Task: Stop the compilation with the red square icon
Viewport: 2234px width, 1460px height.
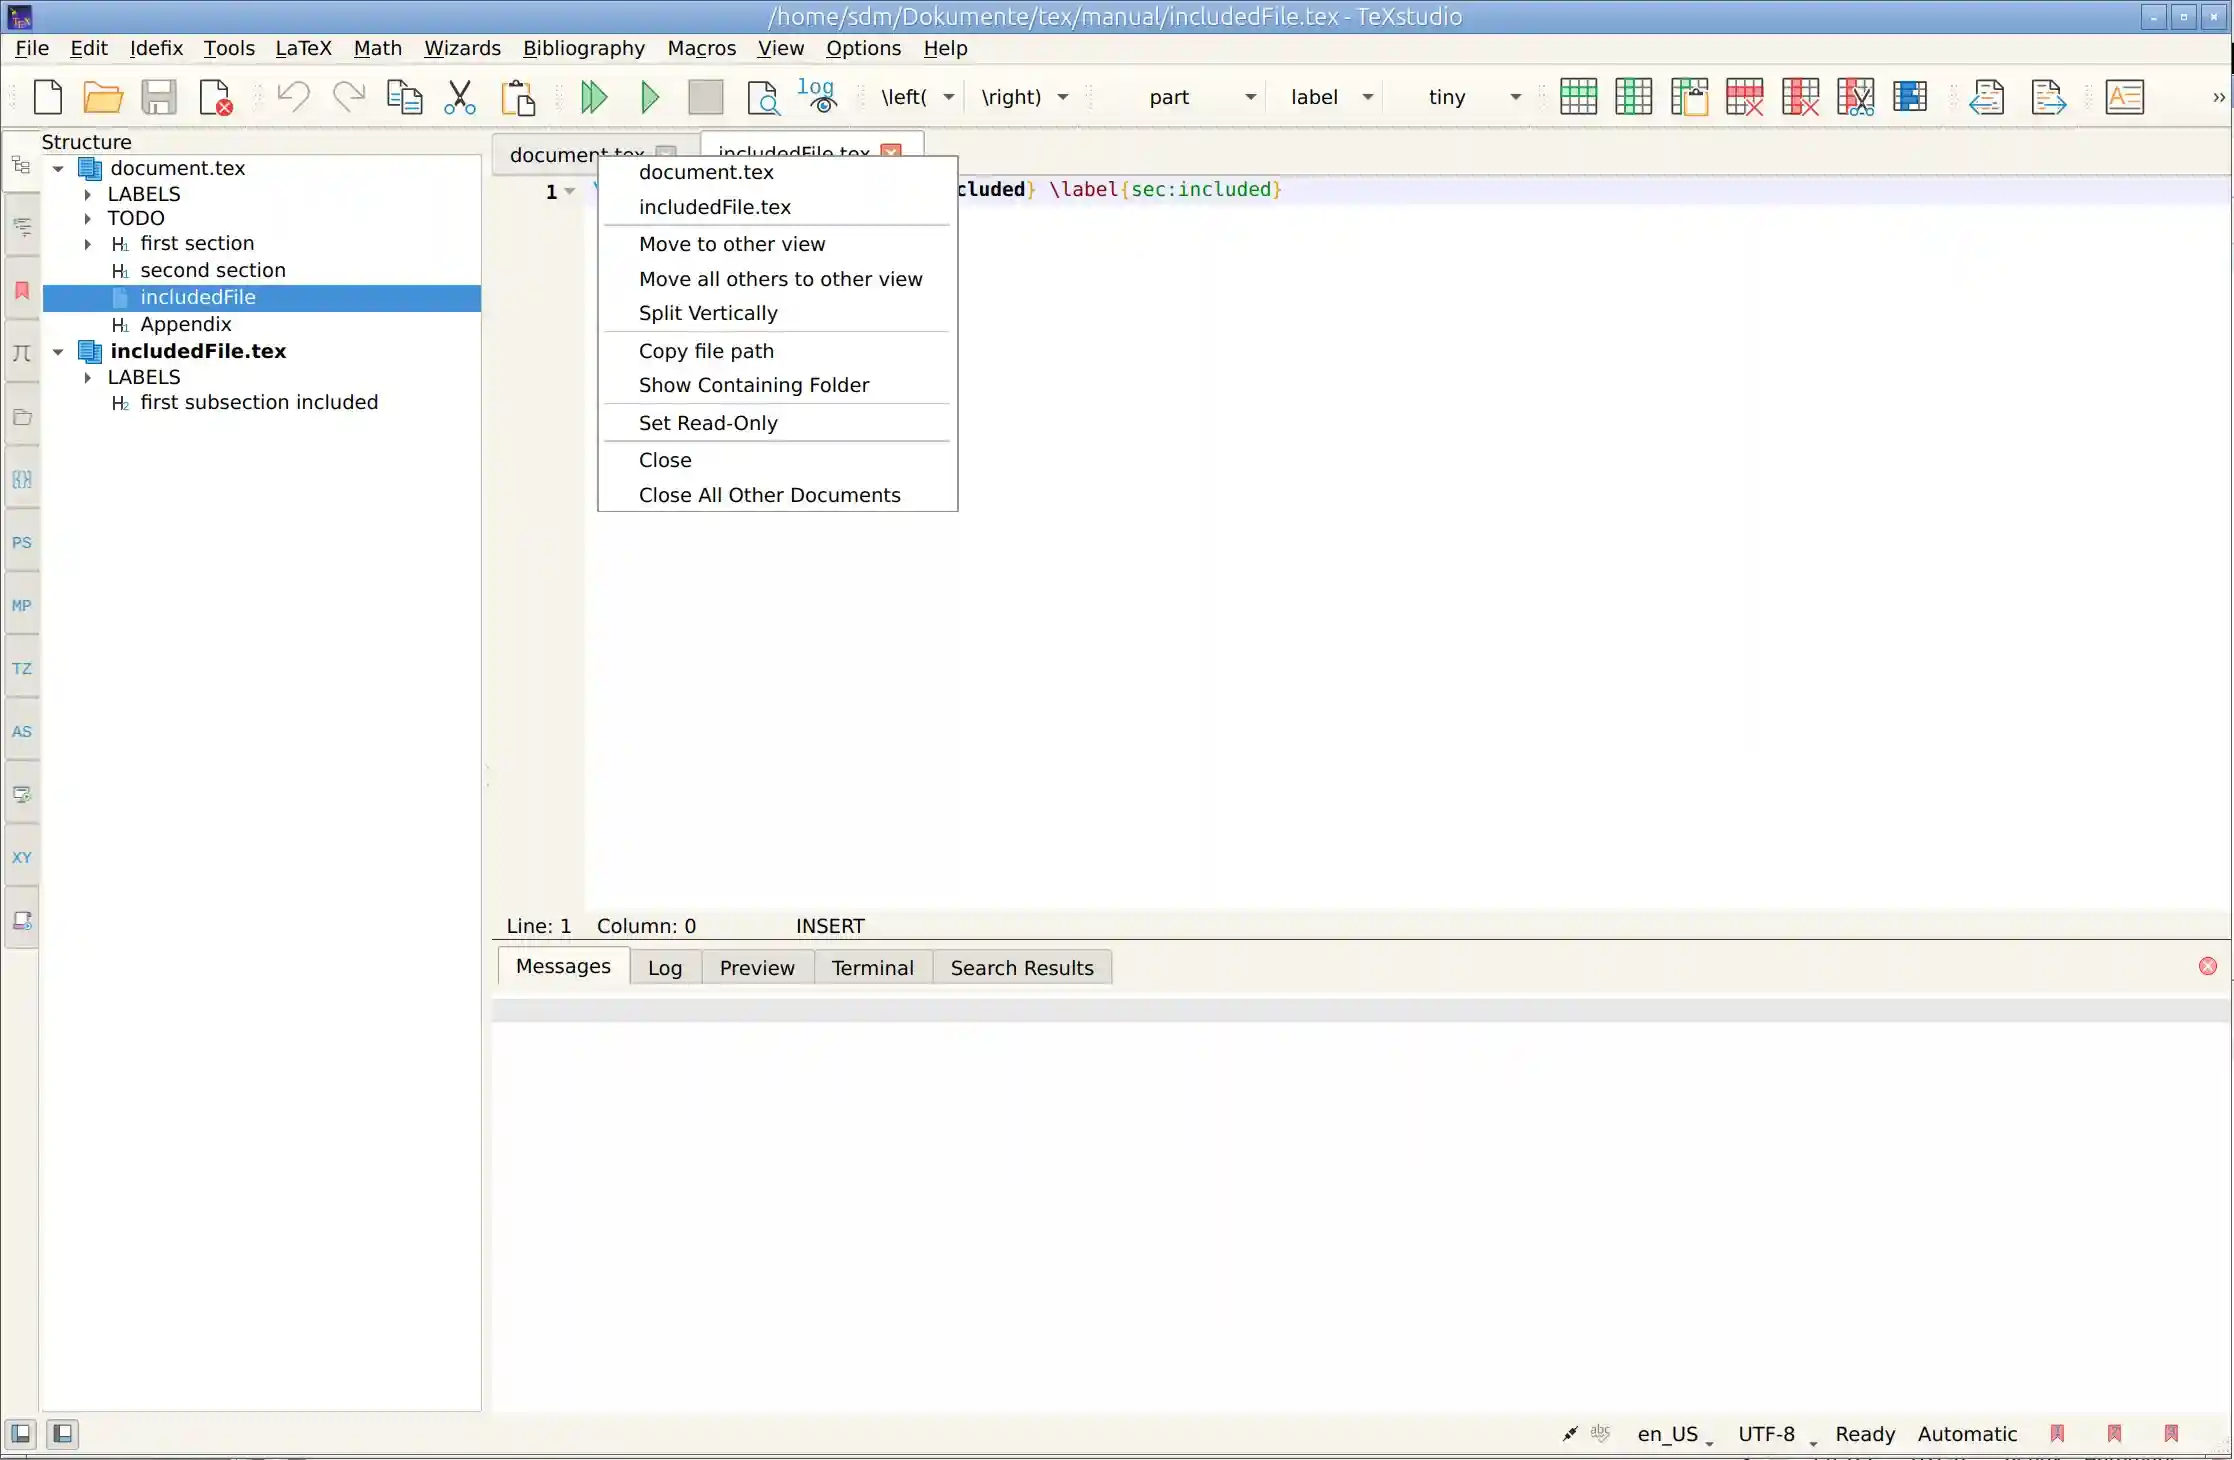Action: coord(704,97)
